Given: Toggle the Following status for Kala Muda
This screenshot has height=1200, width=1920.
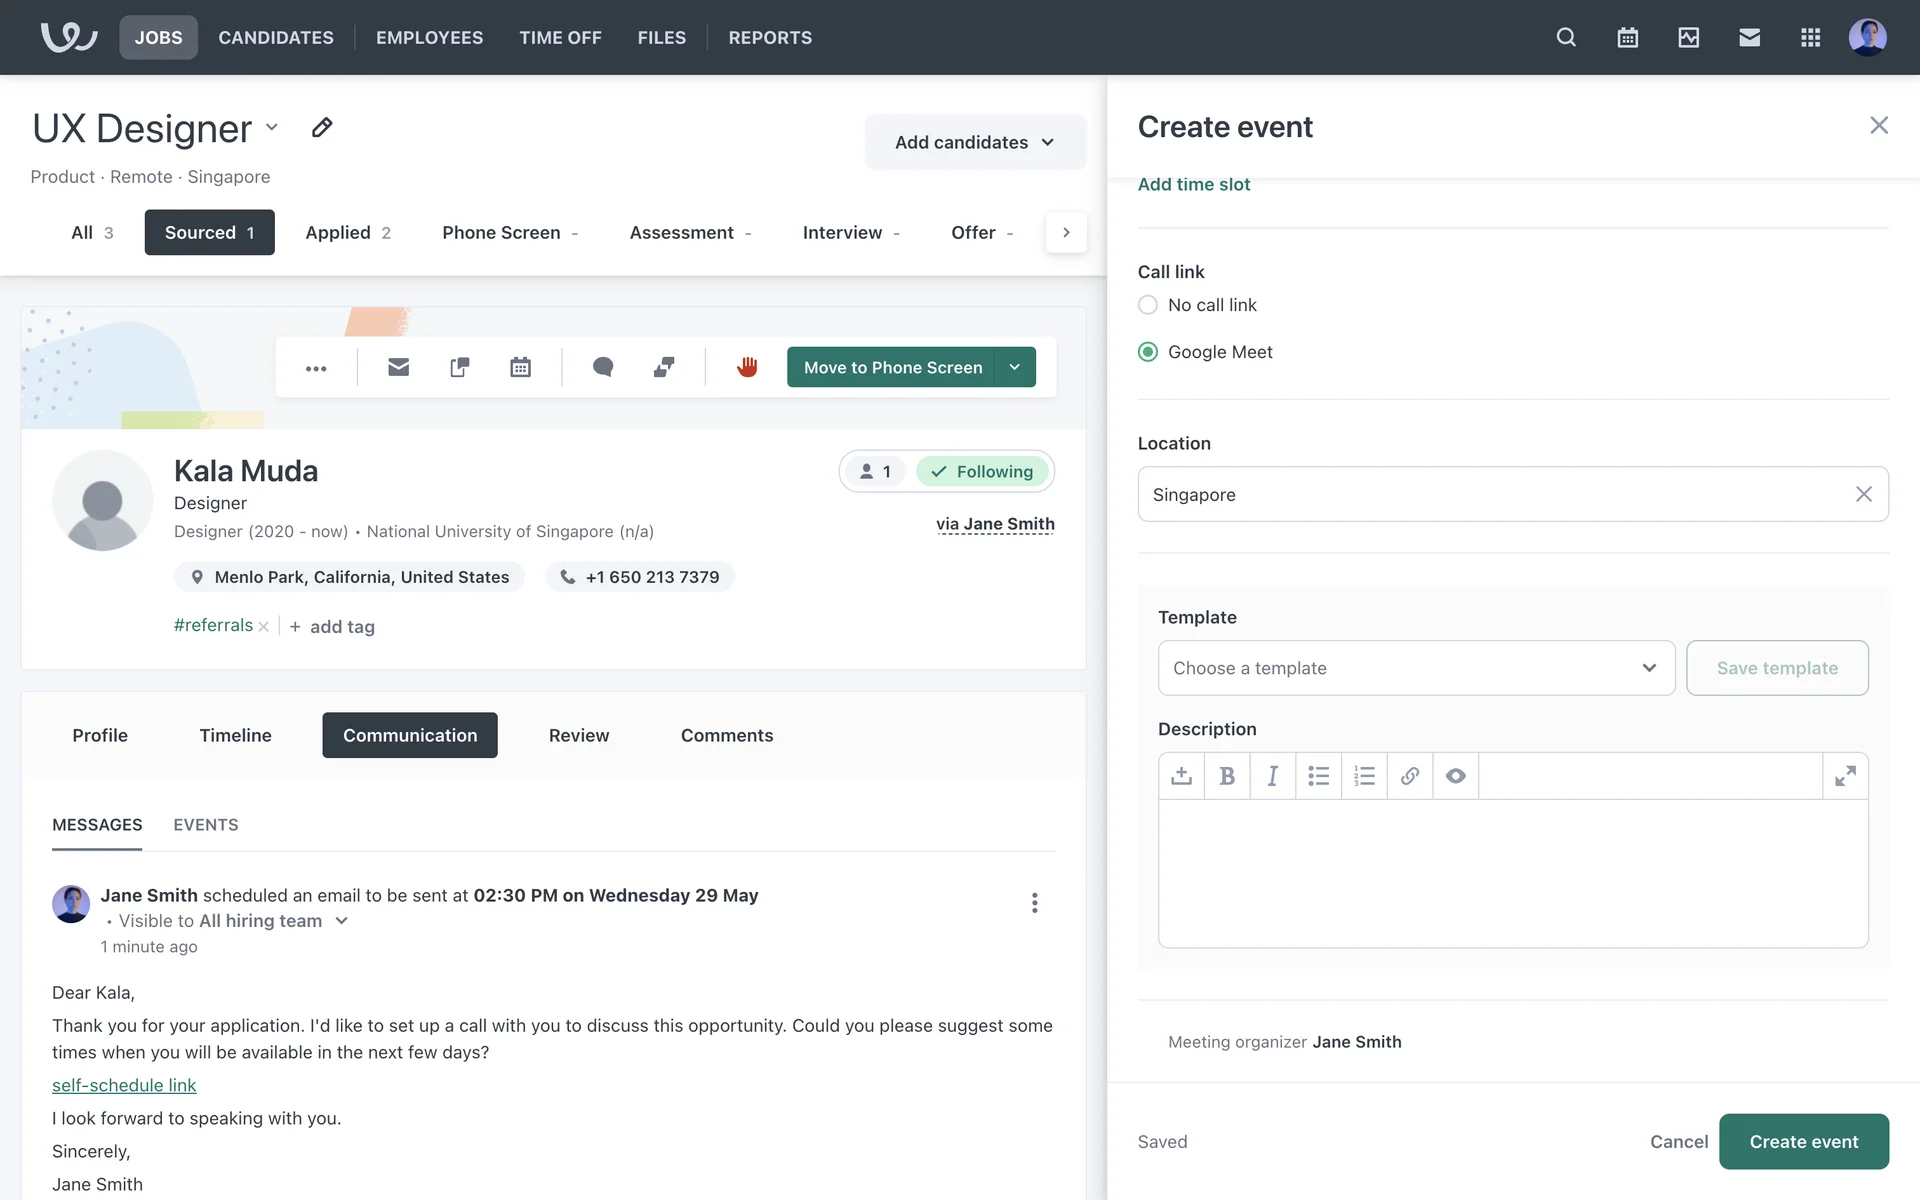Looking at the screenshot, I should pyautogui.click(x=982, y=471).
